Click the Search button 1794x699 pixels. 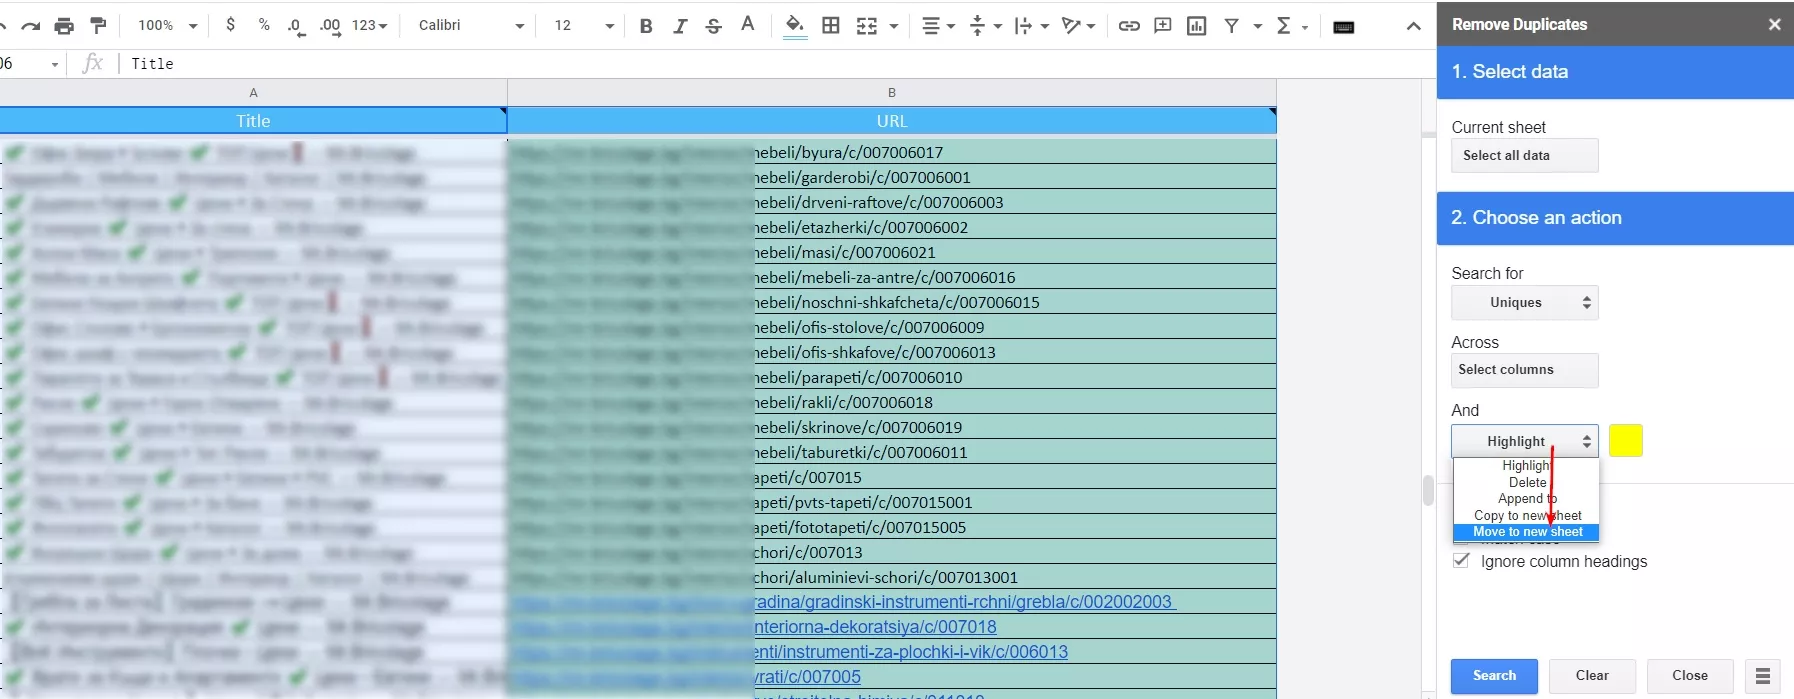click(1494, 676)
